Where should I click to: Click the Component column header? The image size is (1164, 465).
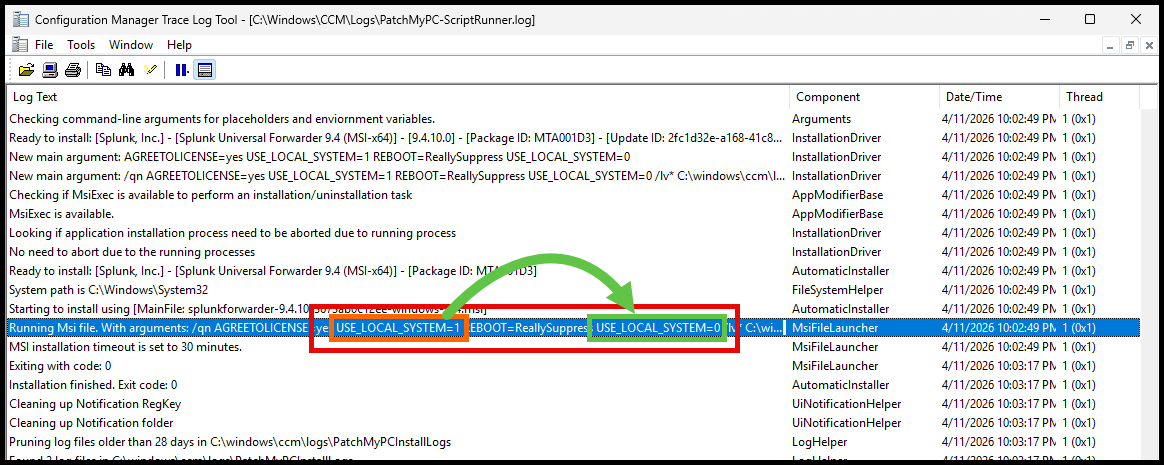pyautogui.click(x=864, y=97)
